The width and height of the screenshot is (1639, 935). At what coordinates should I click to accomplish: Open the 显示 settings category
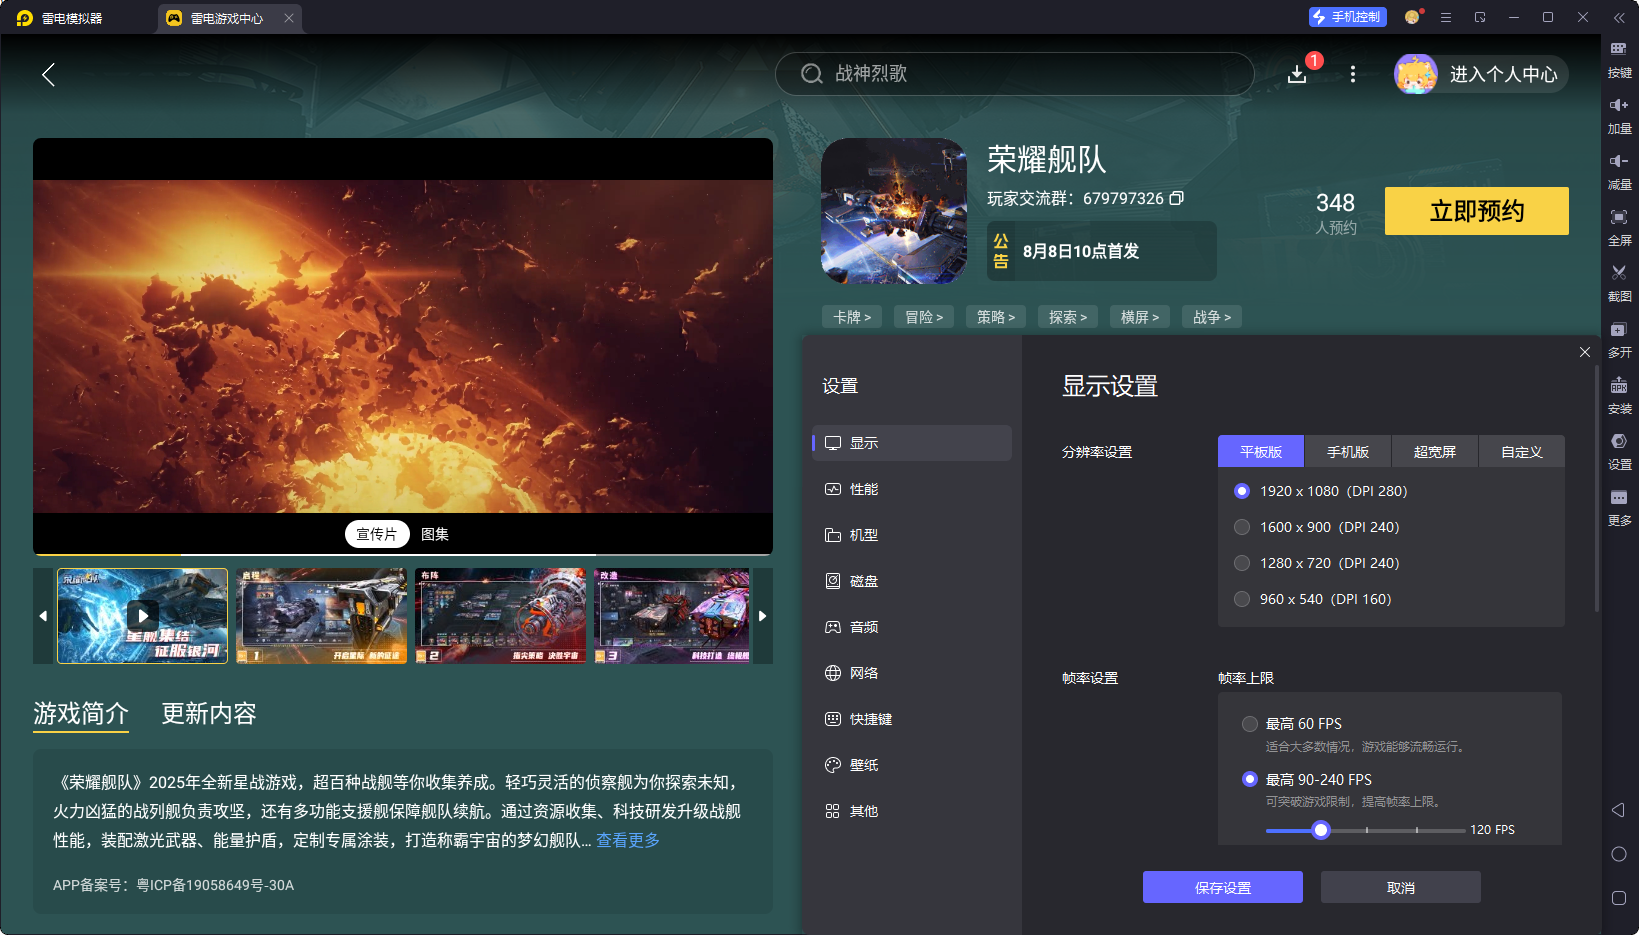coord(912,443)
